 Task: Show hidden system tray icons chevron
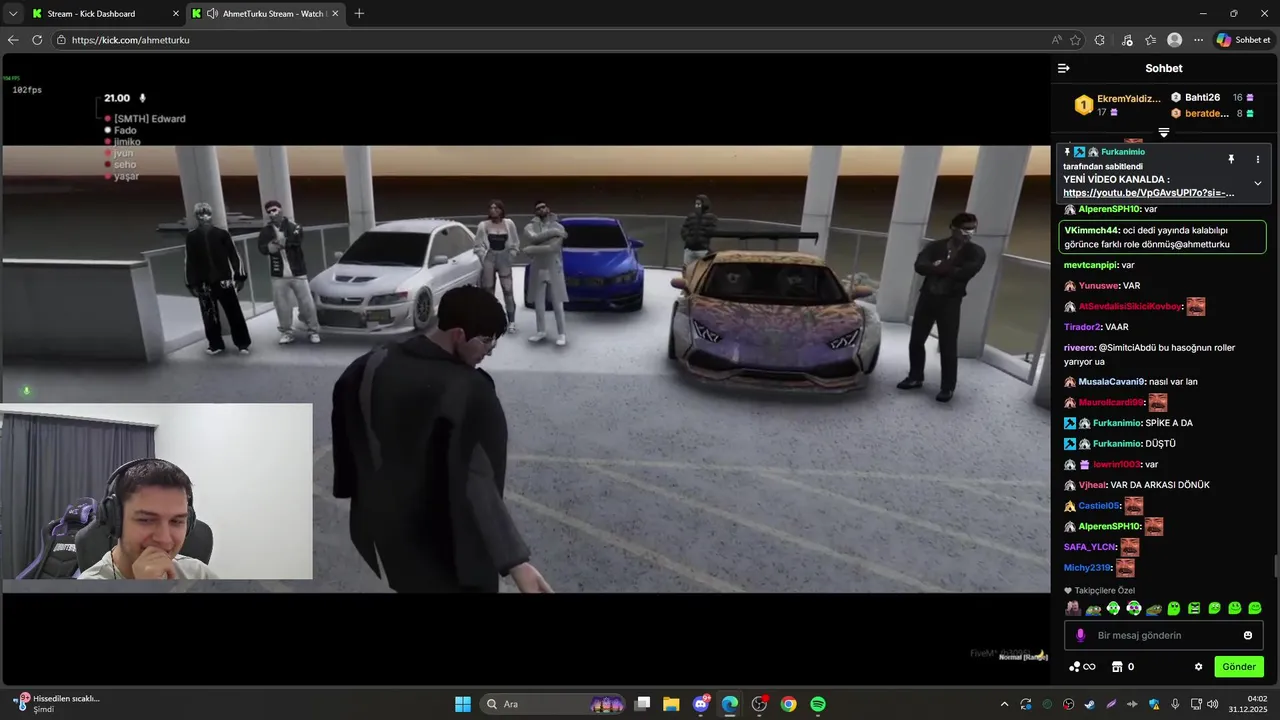1004,704
